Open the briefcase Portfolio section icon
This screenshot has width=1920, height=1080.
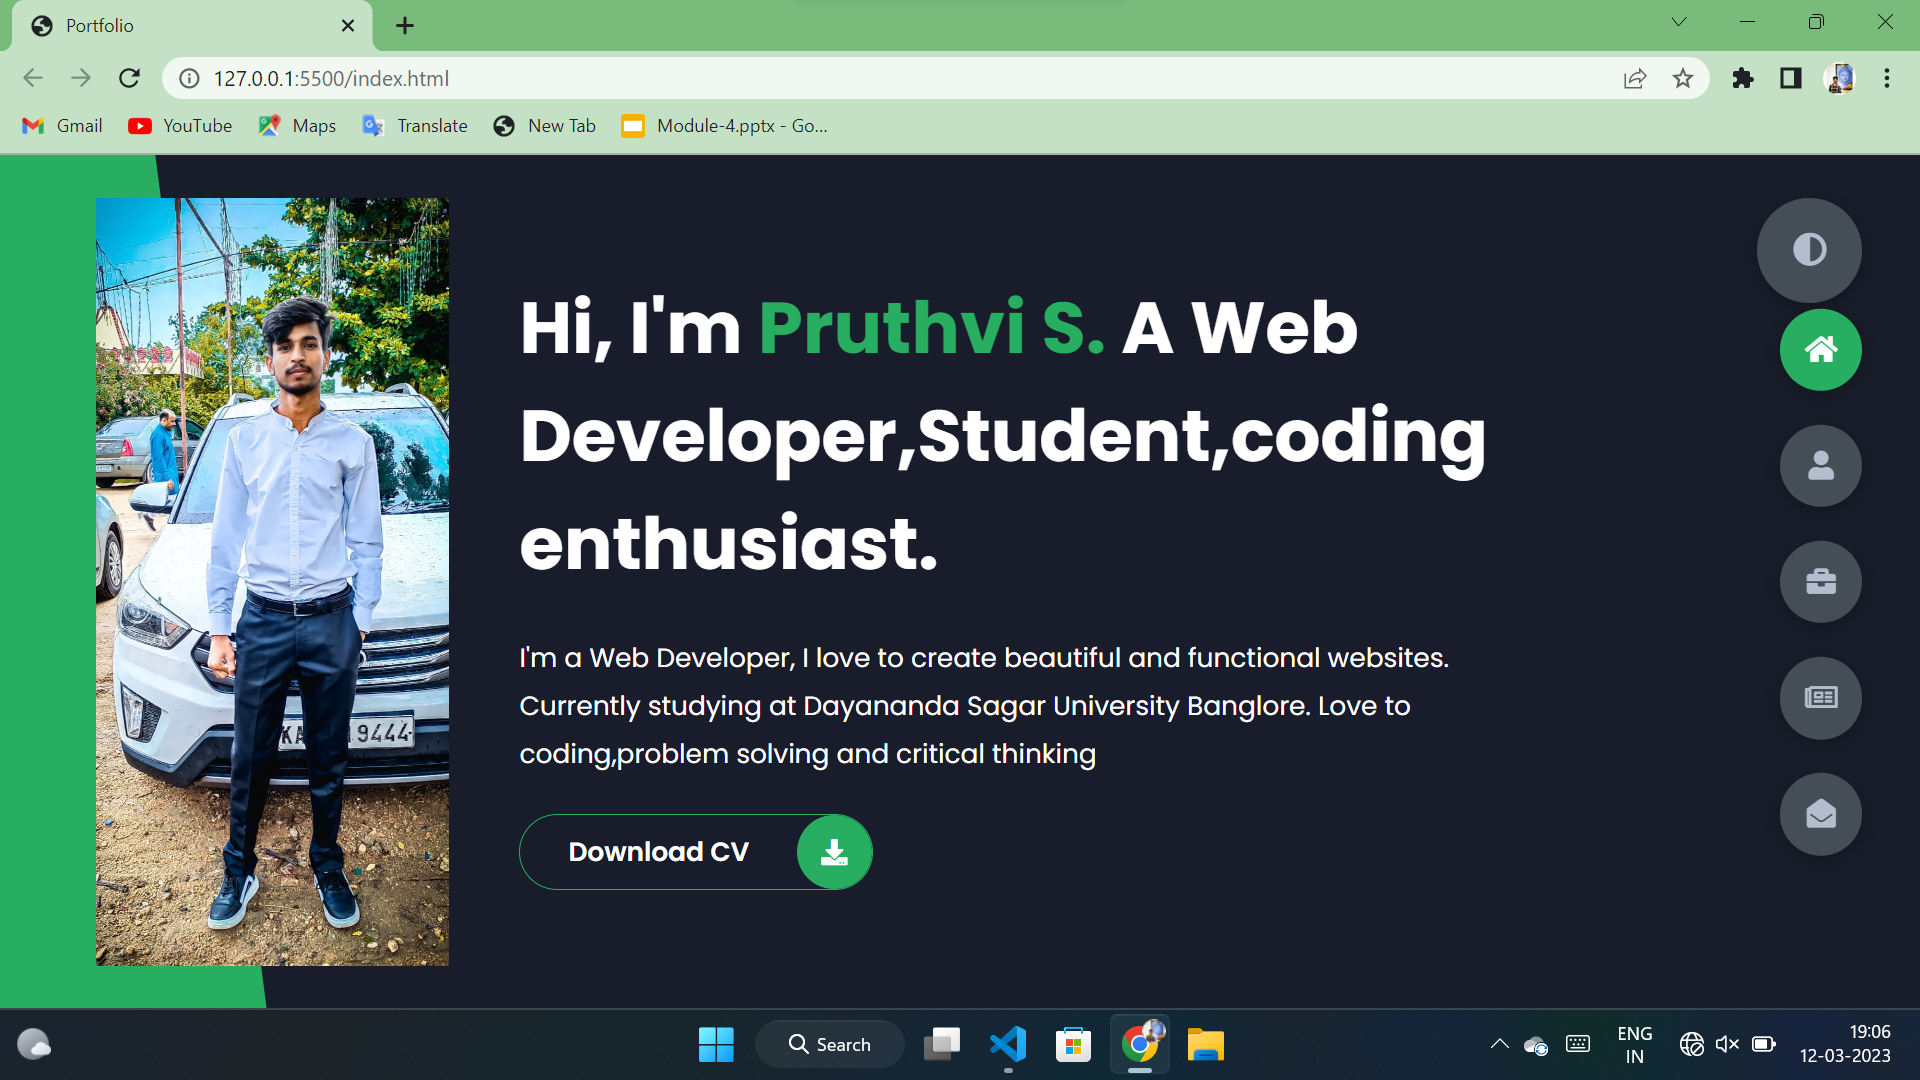pos(1820,581)
